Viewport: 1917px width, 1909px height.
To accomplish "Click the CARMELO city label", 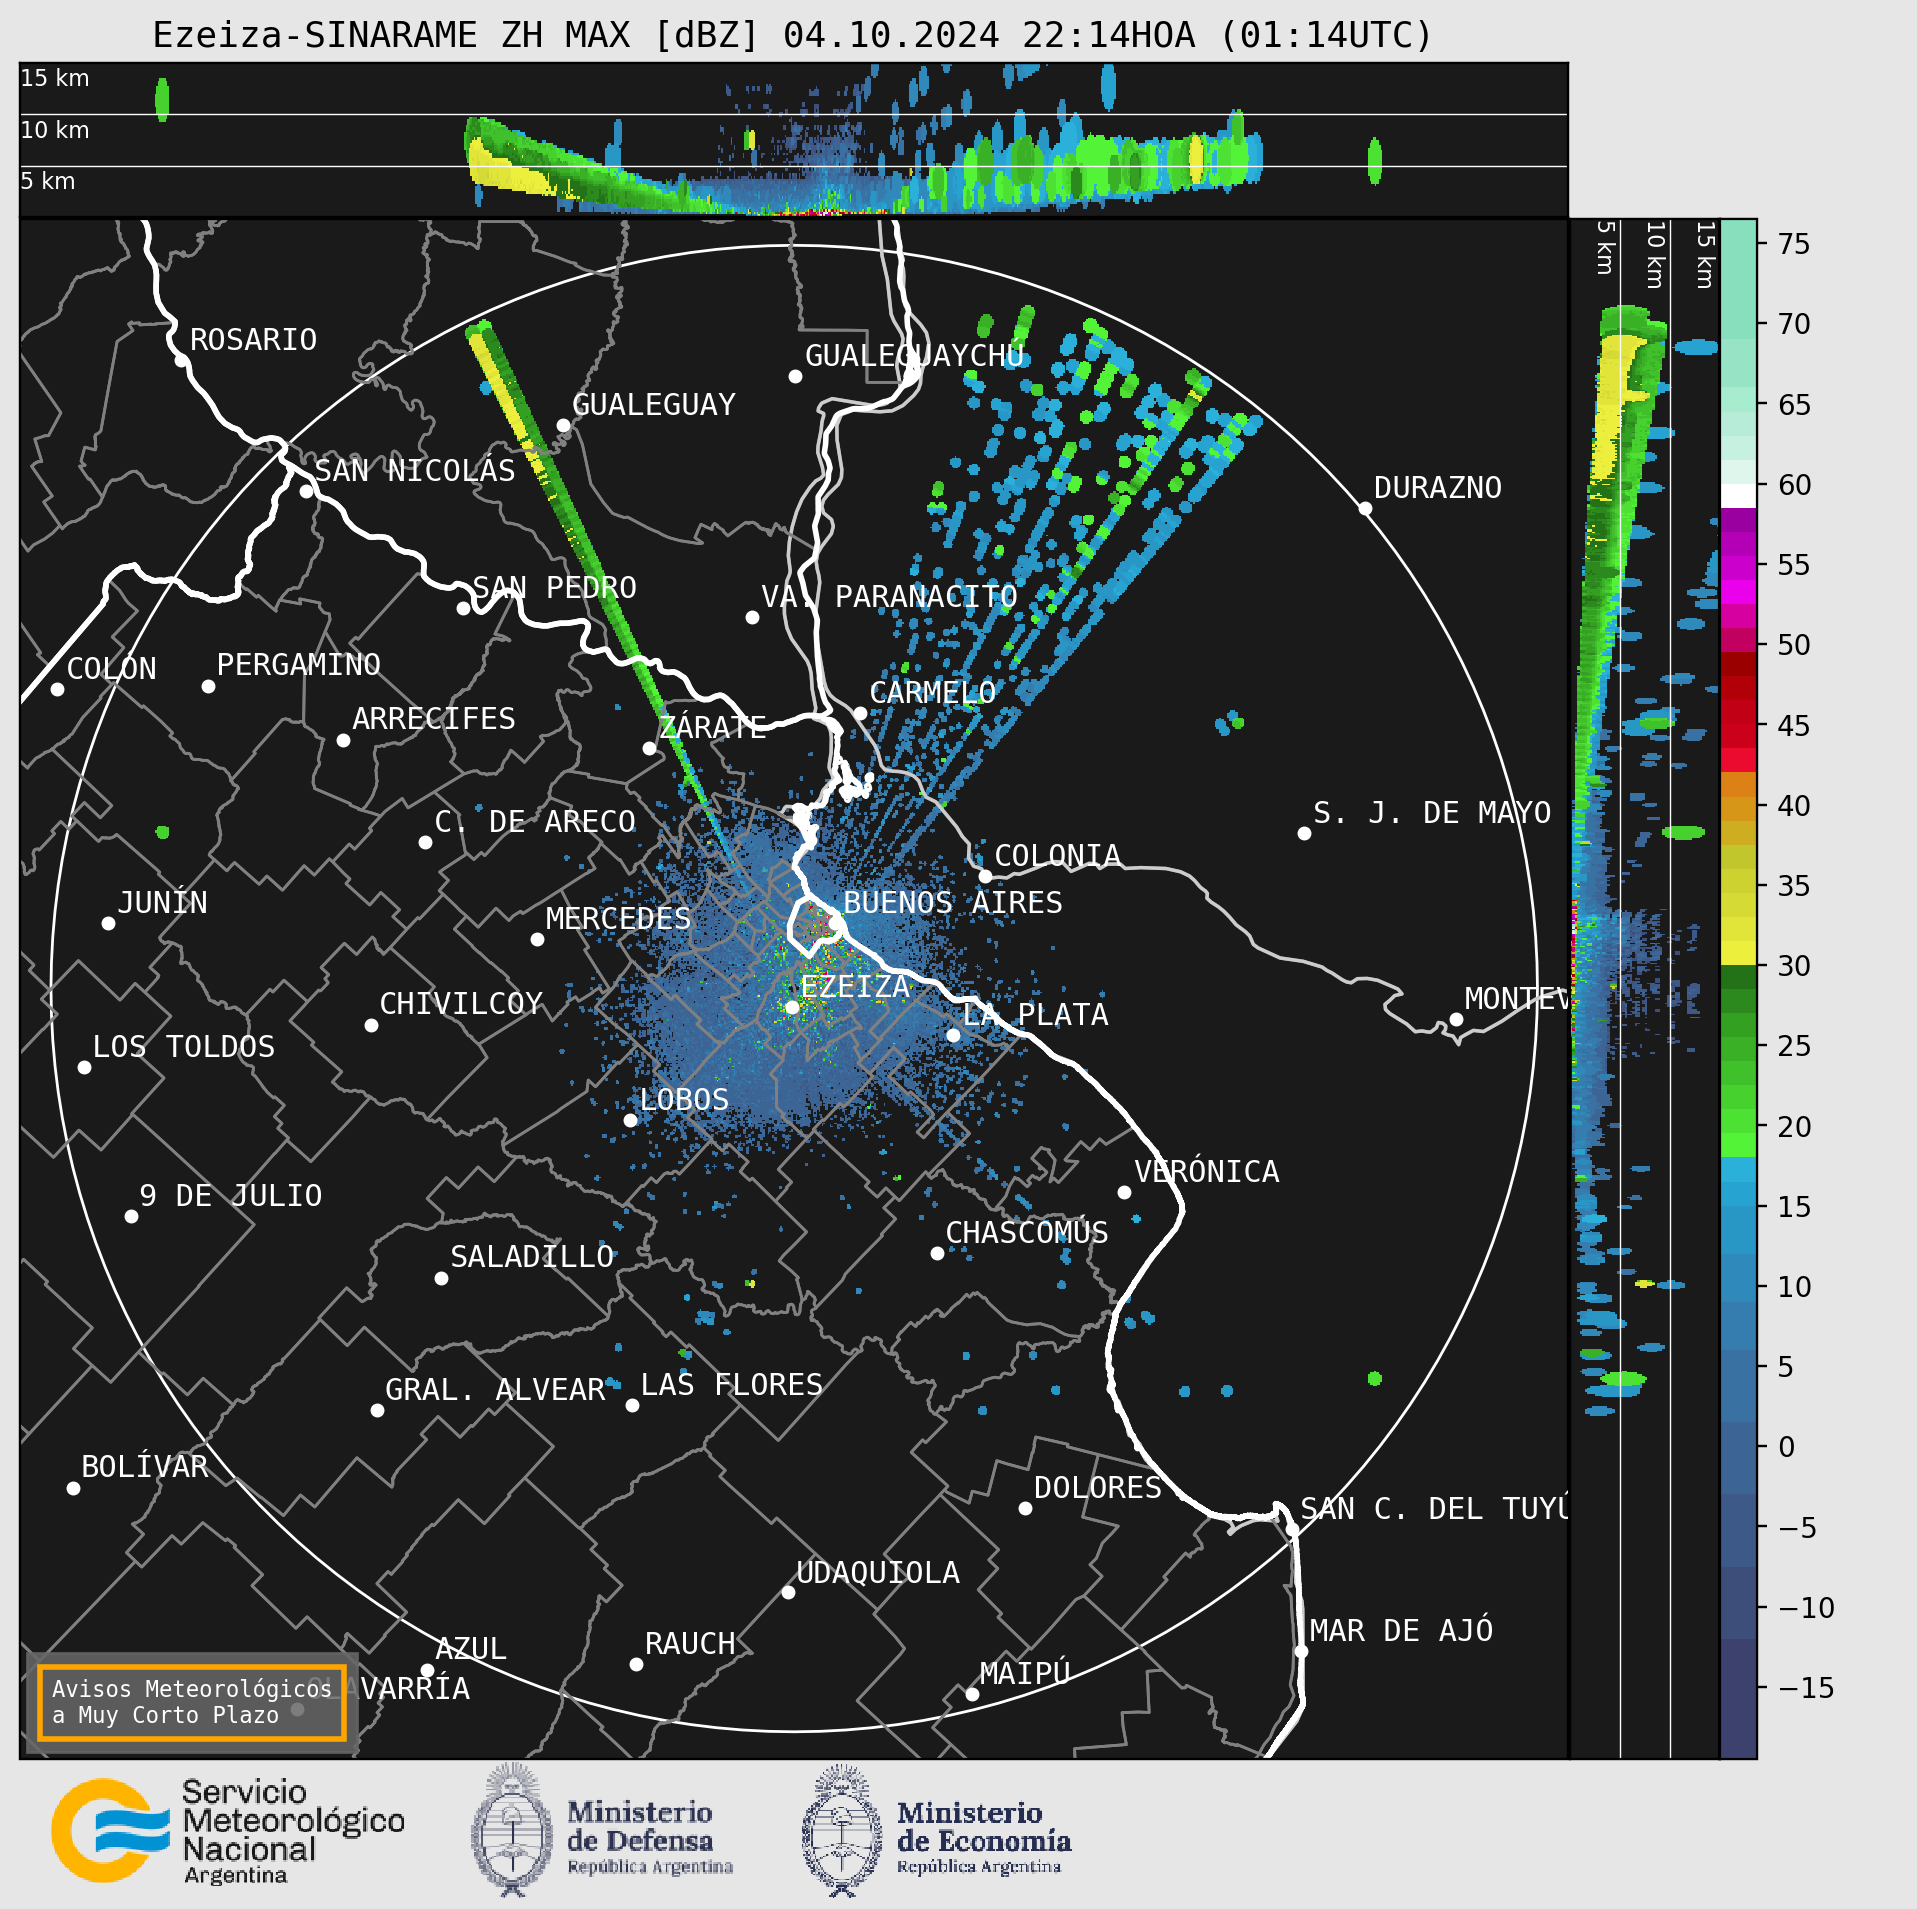I will [932, 693].
